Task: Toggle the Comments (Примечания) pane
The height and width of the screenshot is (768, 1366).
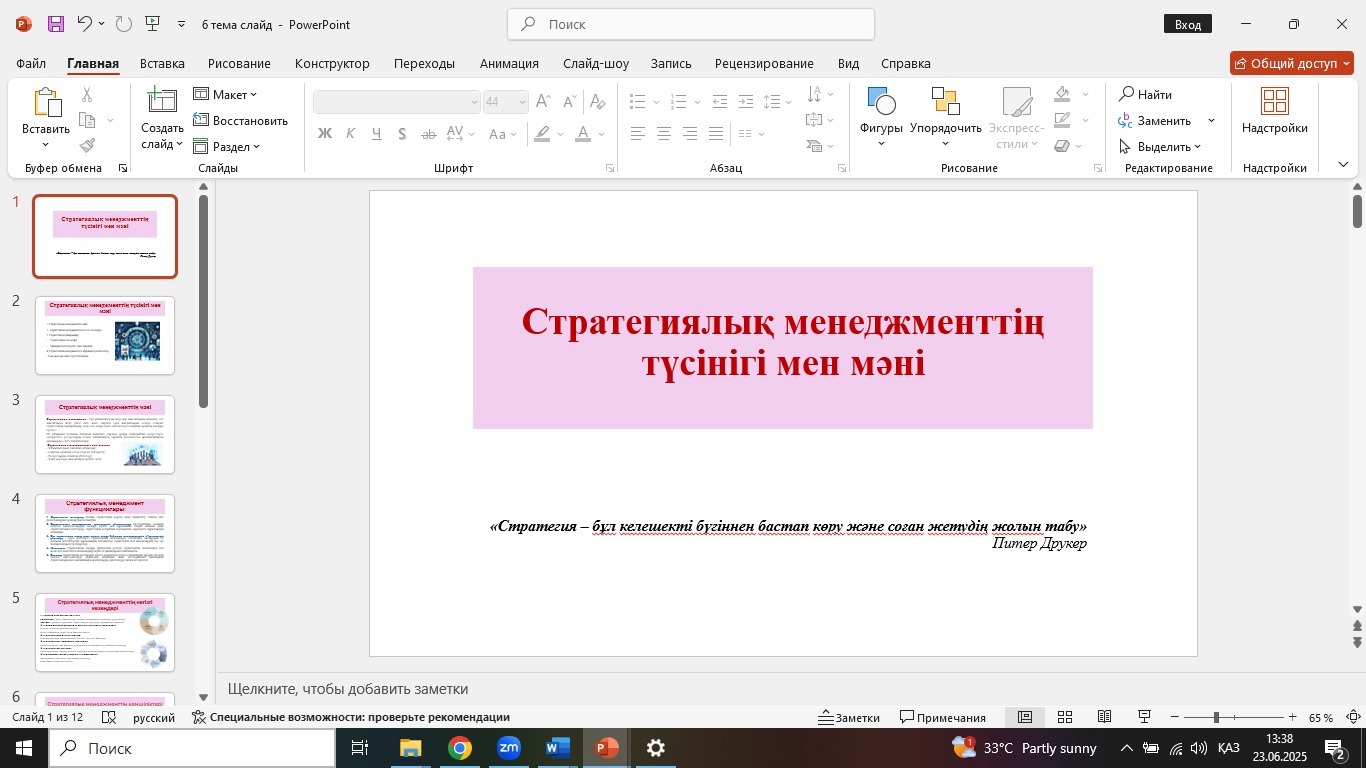Action: coord(942,717)
